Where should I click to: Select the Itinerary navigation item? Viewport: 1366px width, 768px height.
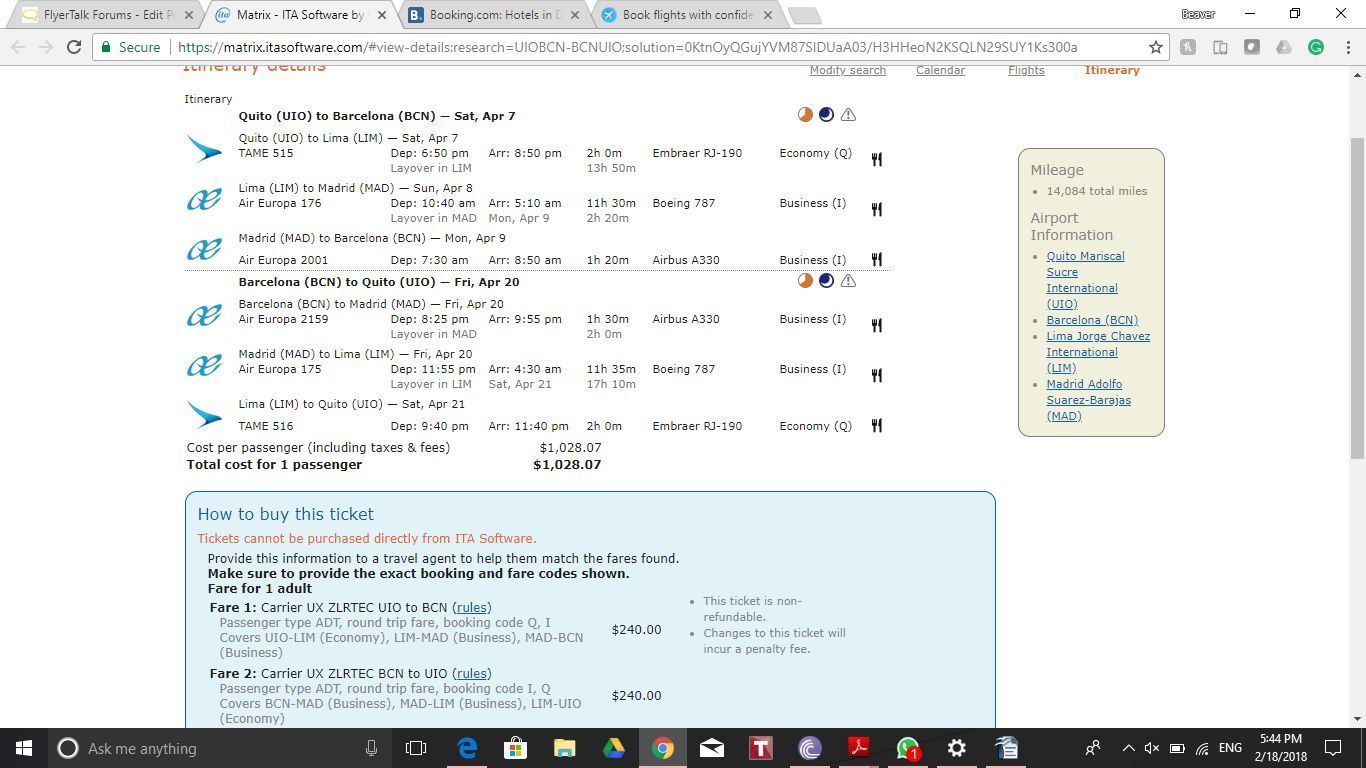(1112, 70)
